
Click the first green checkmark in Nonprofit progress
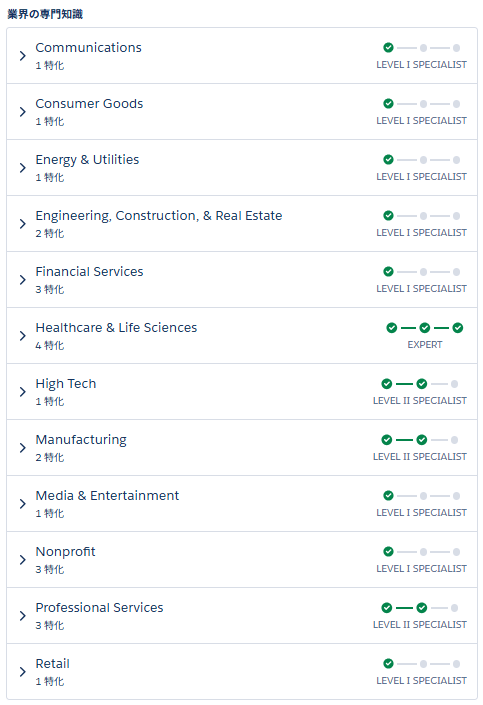coord(389,552)
